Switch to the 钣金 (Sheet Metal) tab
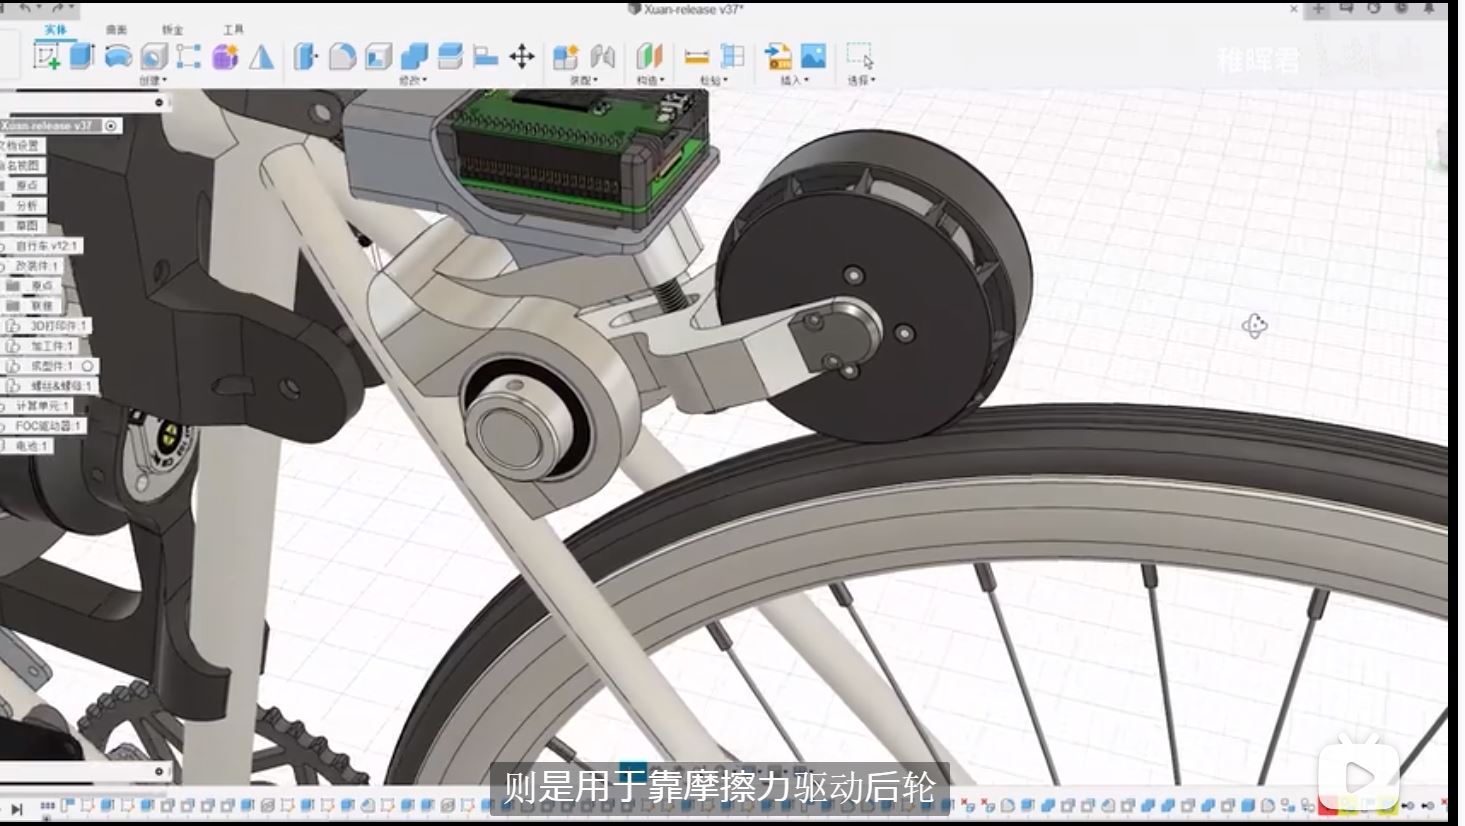The width and height of the screenshot is (1465, 826). point(173,30)
